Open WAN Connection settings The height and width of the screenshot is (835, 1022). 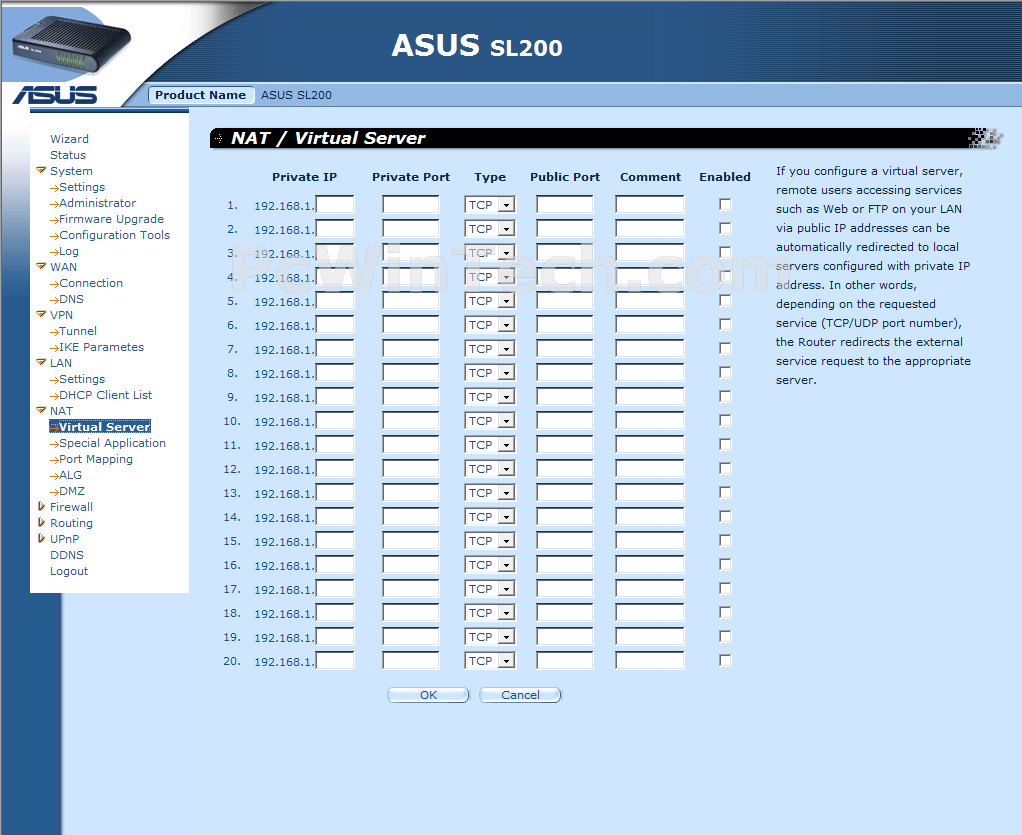[x=91, y=284]
